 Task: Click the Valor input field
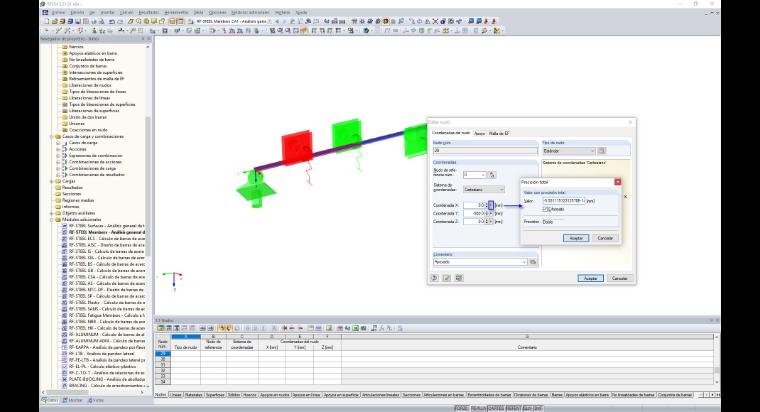coord(564,201)
